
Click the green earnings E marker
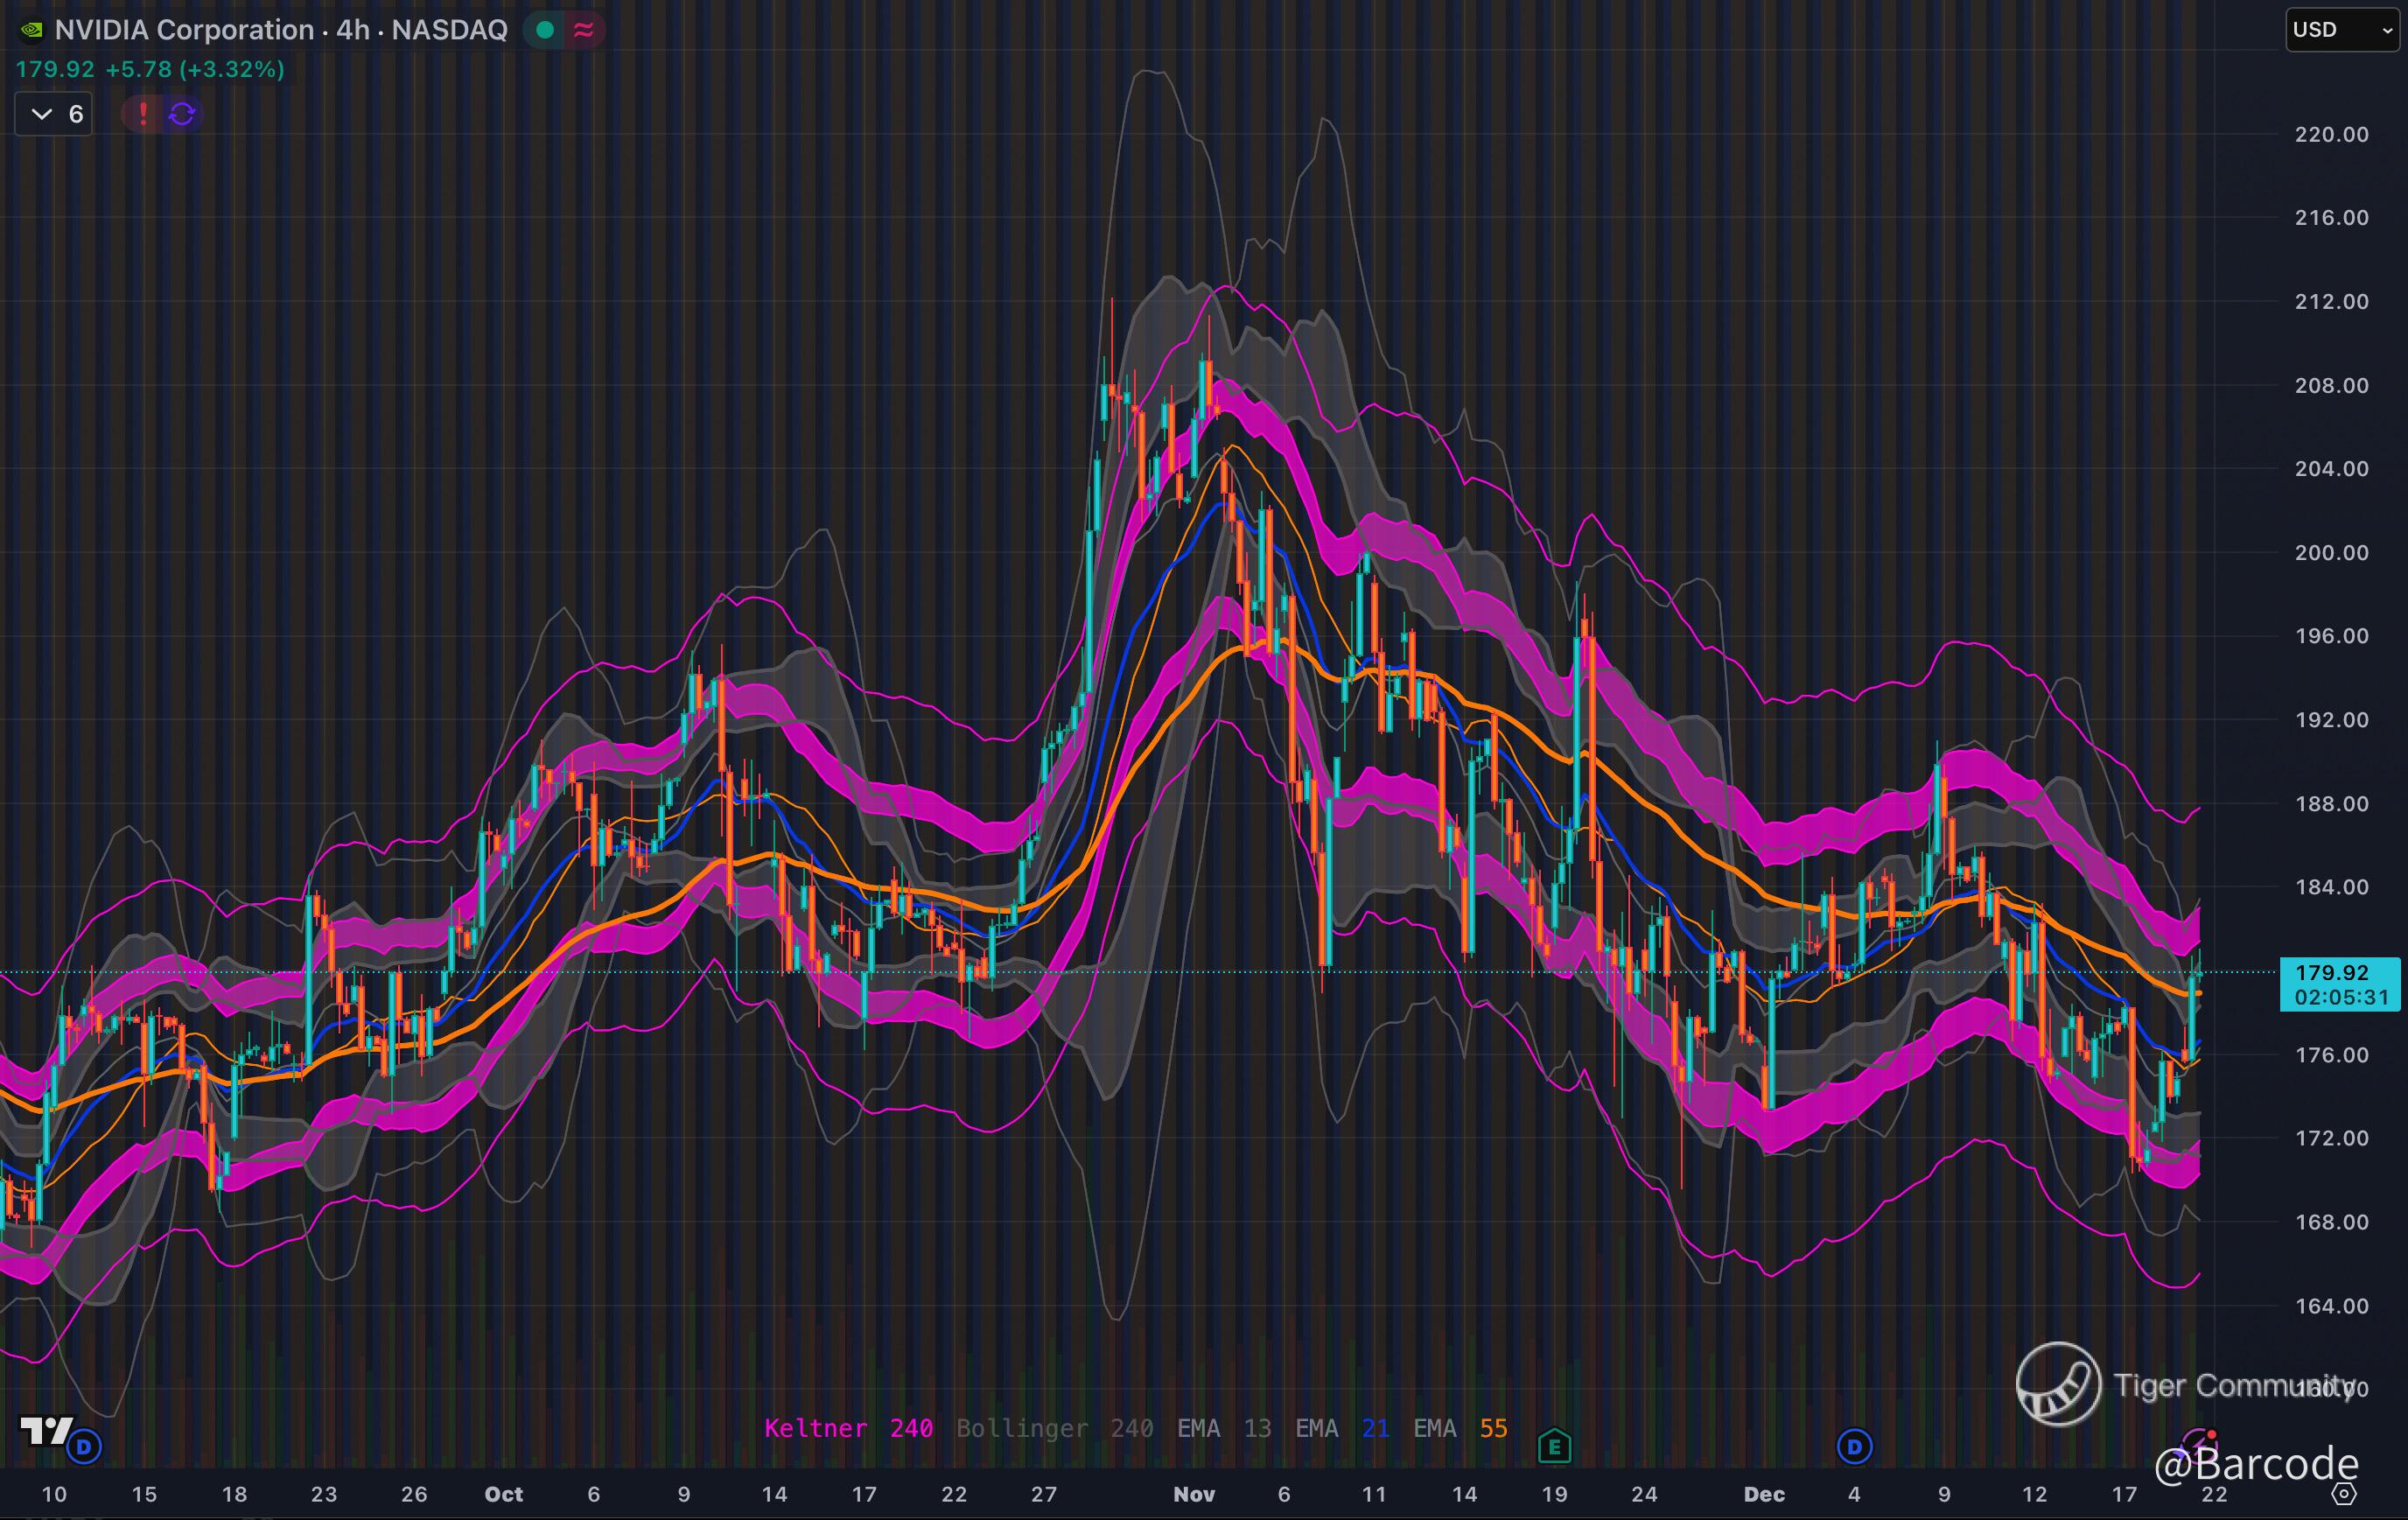pos(1554,1446)
